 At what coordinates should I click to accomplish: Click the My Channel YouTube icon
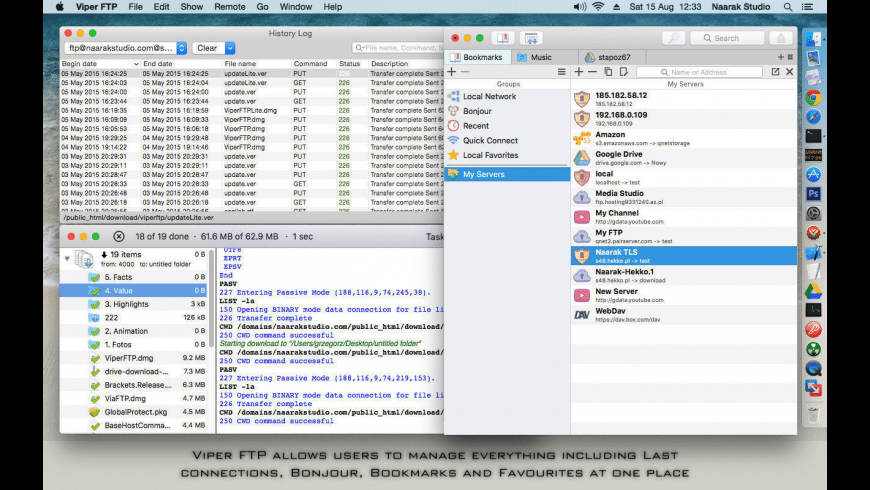(581, 217)
